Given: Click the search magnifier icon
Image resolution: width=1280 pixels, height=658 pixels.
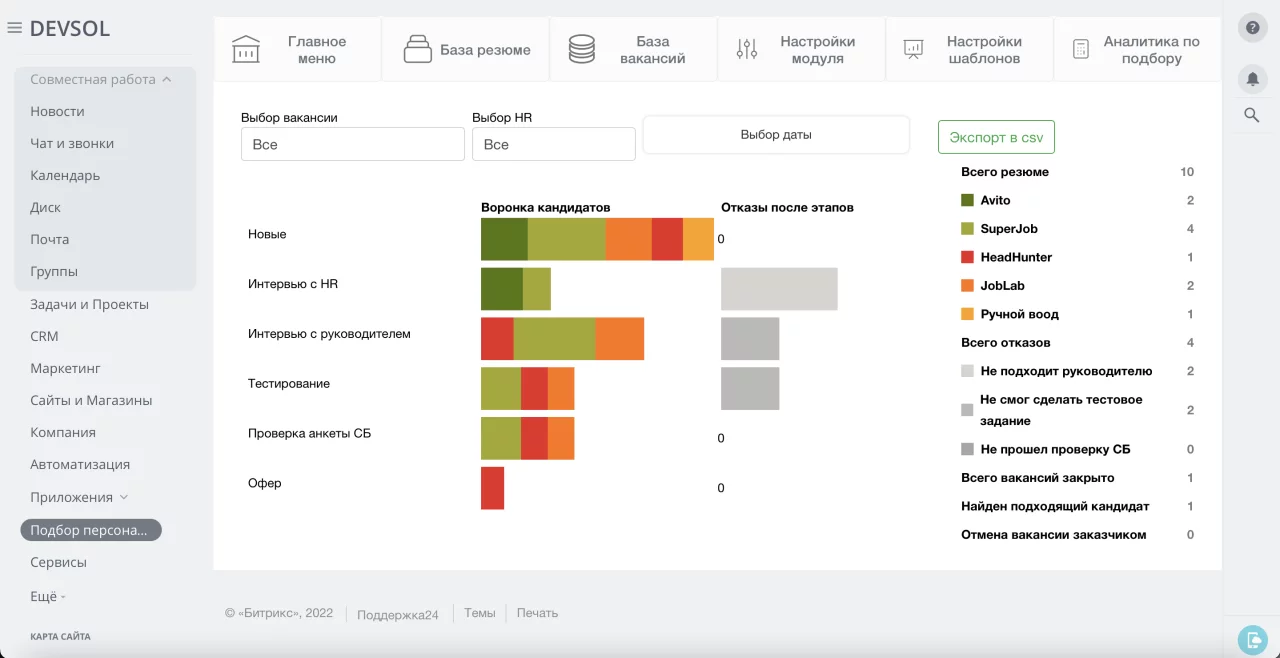Looking at the screenshot, I should pyautogui.click(x=1252, y=115).
